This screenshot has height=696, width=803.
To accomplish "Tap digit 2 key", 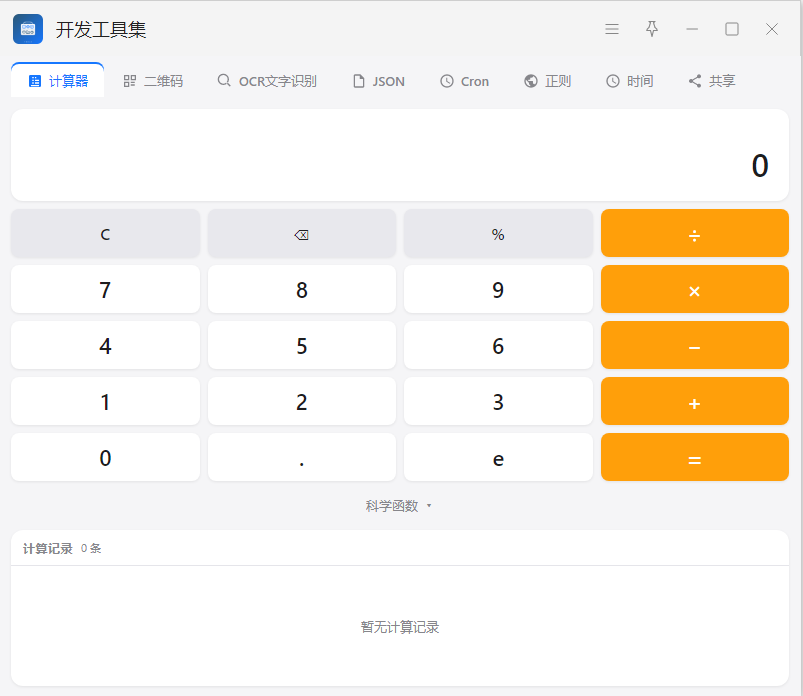I will click(302, 402).
